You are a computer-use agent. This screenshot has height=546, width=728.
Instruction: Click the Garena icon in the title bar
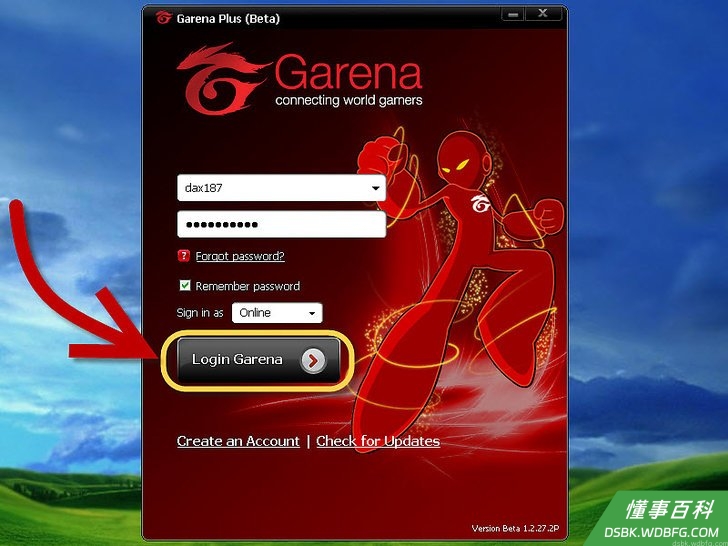[x=164, y=18]
